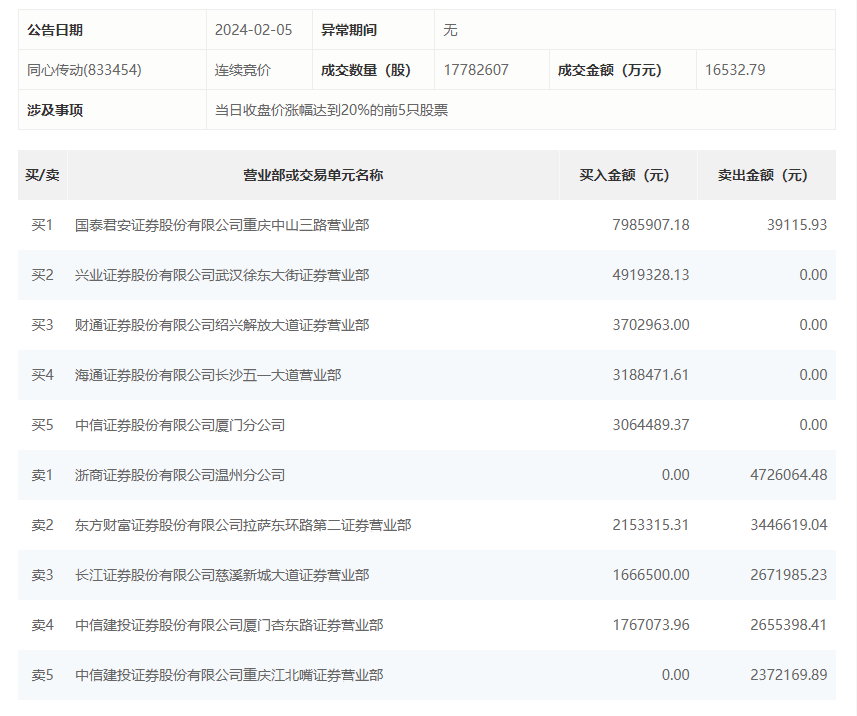Image resolution: width=857 pixels, height=716 pixels.
Task: Select 中信证券股份有限公司厦门分公司 name
Action: pyautogui.click(x=180, y=425)
